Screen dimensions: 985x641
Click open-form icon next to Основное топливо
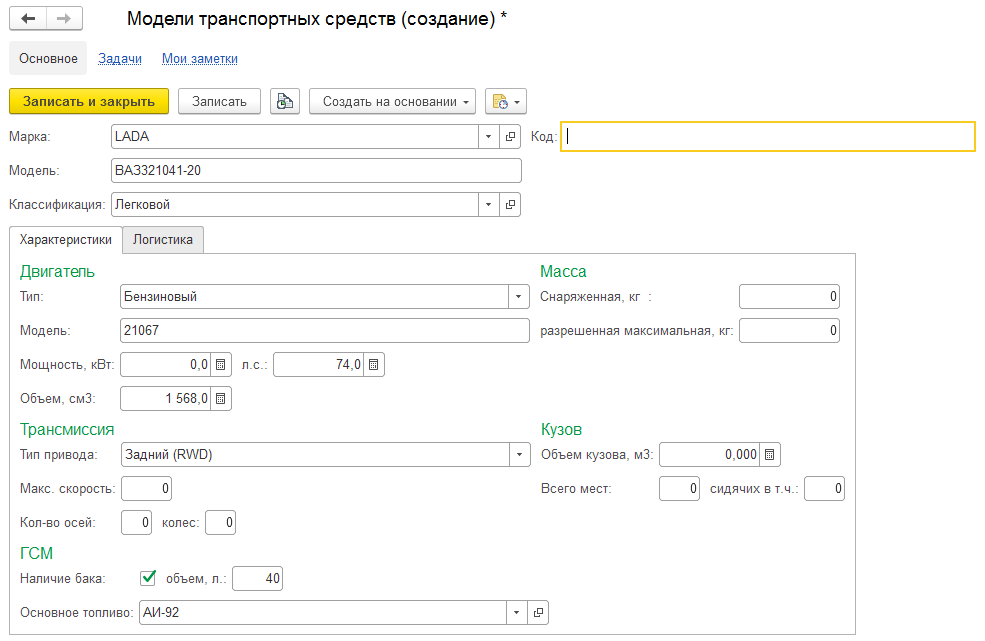[538, 612]
